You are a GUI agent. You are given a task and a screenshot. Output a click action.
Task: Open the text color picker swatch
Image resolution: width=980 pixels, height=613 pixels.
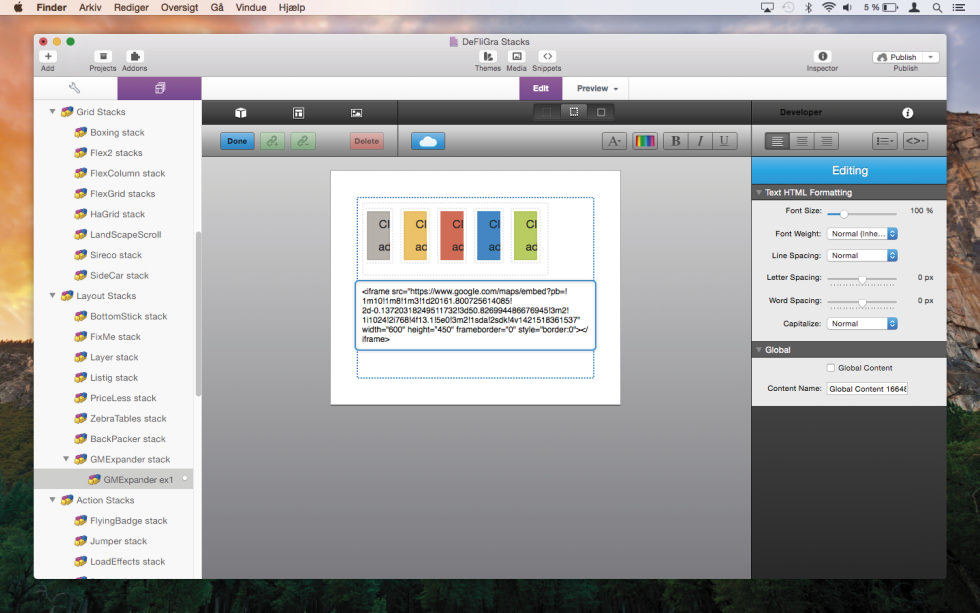[x=645, y=141]
